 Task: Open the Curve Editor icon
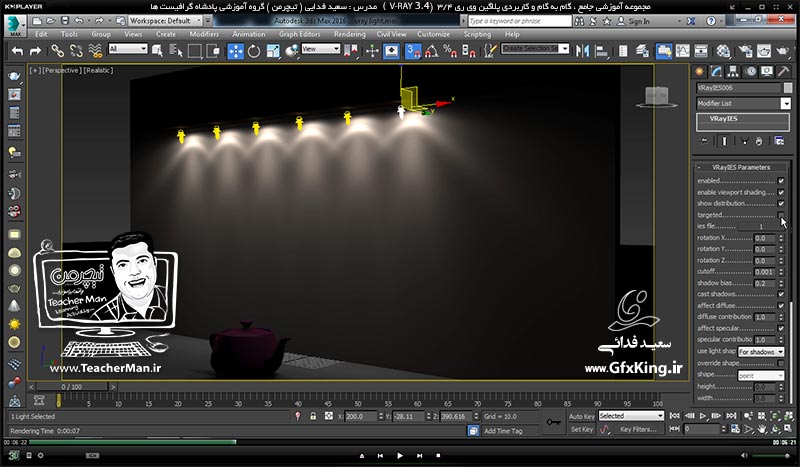point(682,51)
